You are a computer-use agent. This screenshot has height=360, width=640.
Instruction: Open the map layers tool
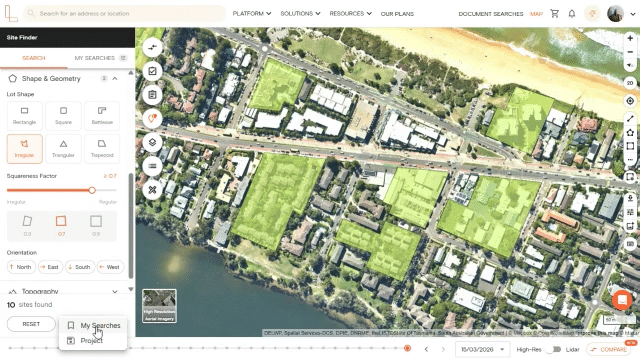click(x=152, y=142)
